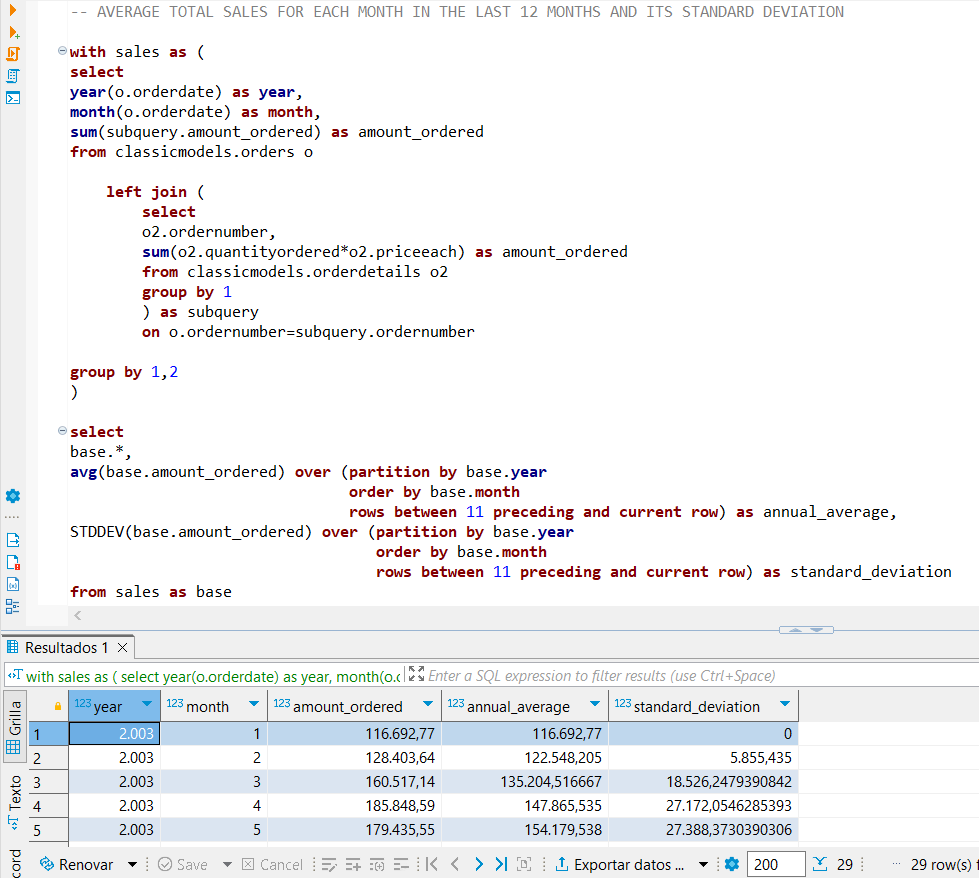
Task: Open the annual_average column filter dropdown
Action: 595,704
